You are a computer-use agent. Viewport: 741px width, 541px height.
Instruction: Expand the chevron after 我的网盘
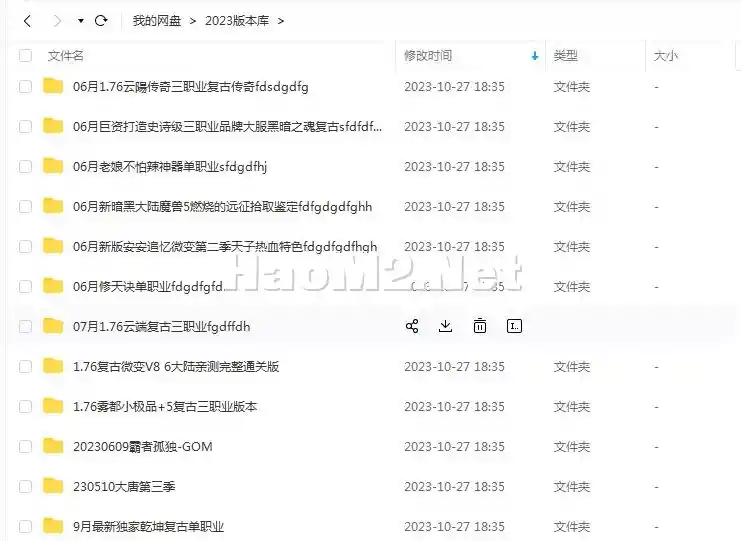pyautogui.click(x=192, y=21)
